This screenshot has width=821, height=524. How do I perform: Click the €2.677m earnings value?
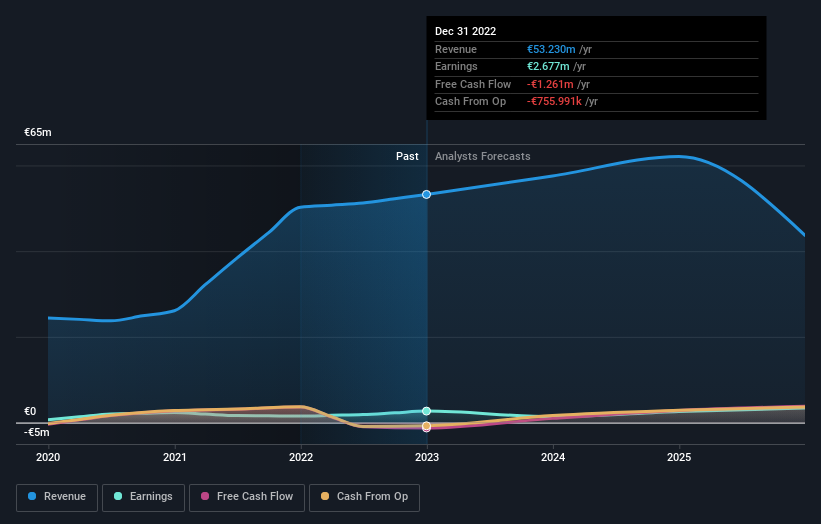(x=548, y=66)
